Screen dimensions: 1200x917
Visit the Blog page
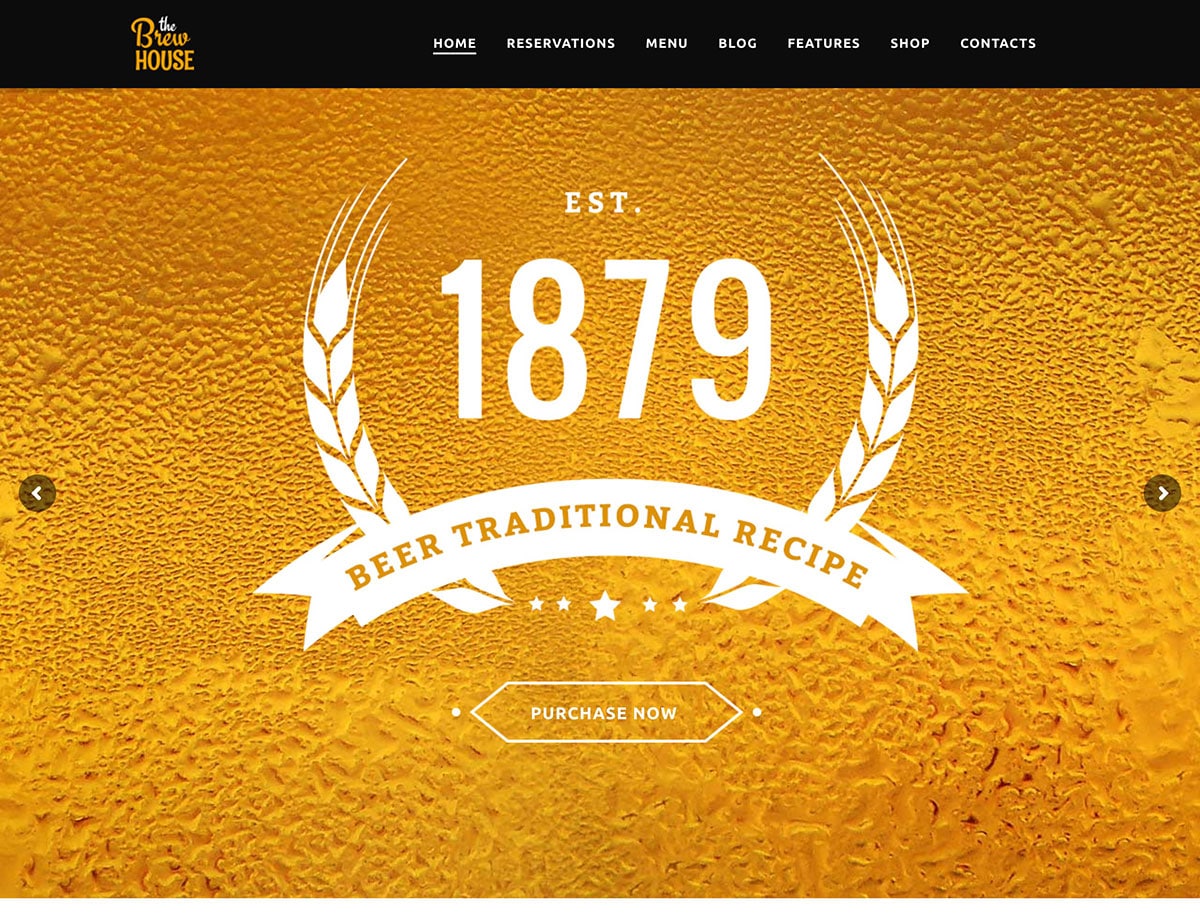click(738, 43)
